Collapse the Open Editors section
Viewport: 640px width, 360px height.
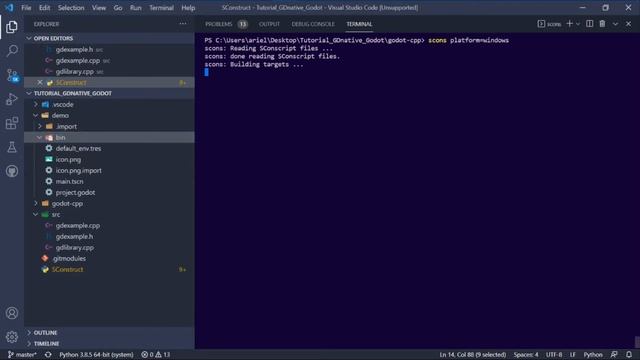point(109,38)
